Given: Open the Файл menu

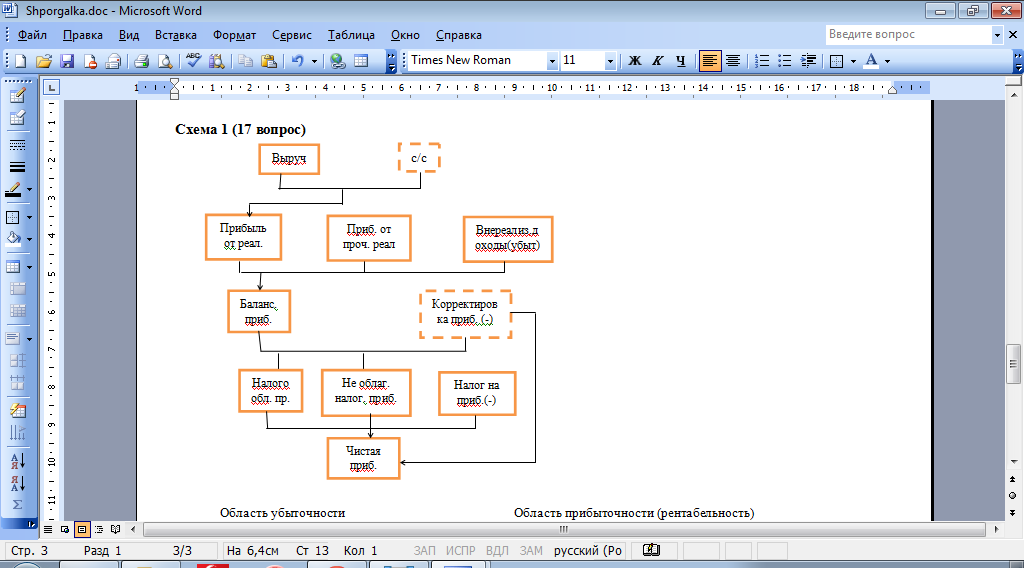Looking at the screenshot, I should click(x=32, y=35).
